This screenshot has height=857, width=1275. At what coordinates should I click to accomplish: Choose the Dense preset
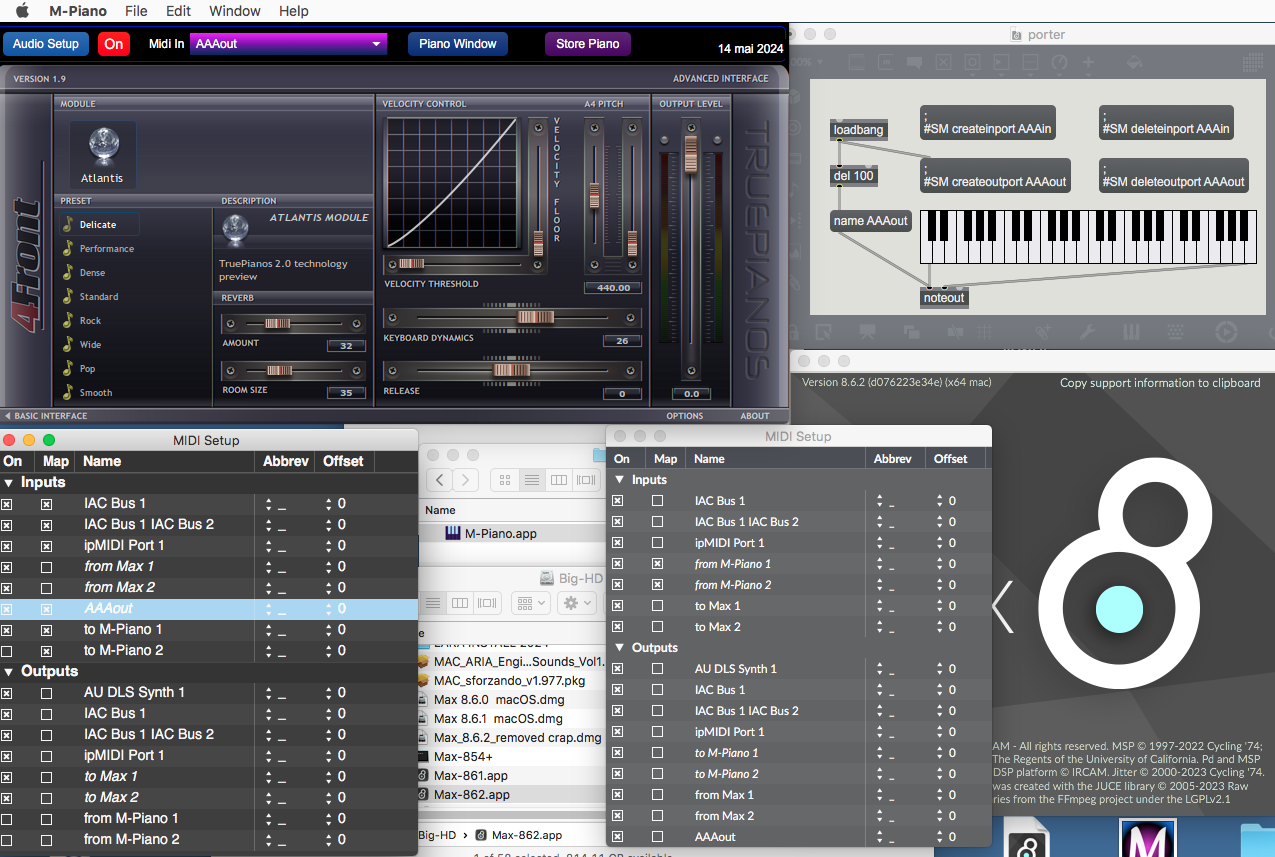click(x=92, y=273)
